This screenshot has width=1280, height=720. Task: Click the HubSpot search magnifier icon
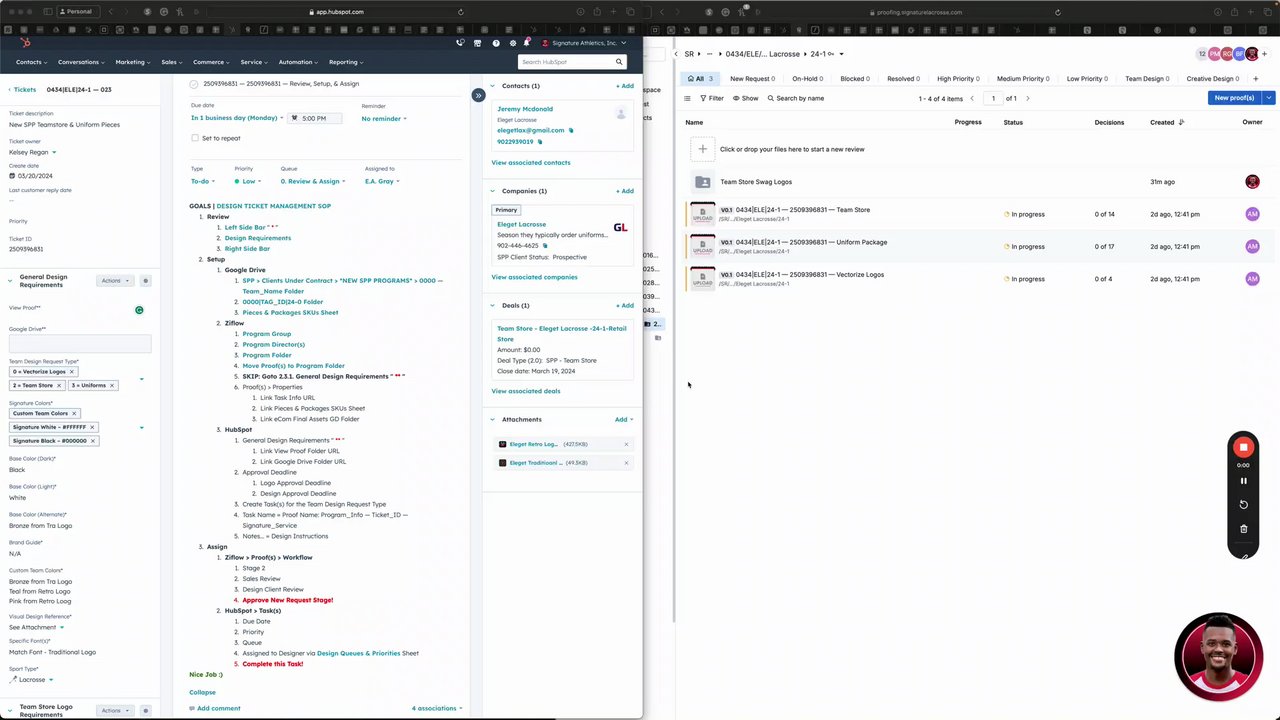click(619, 62)
